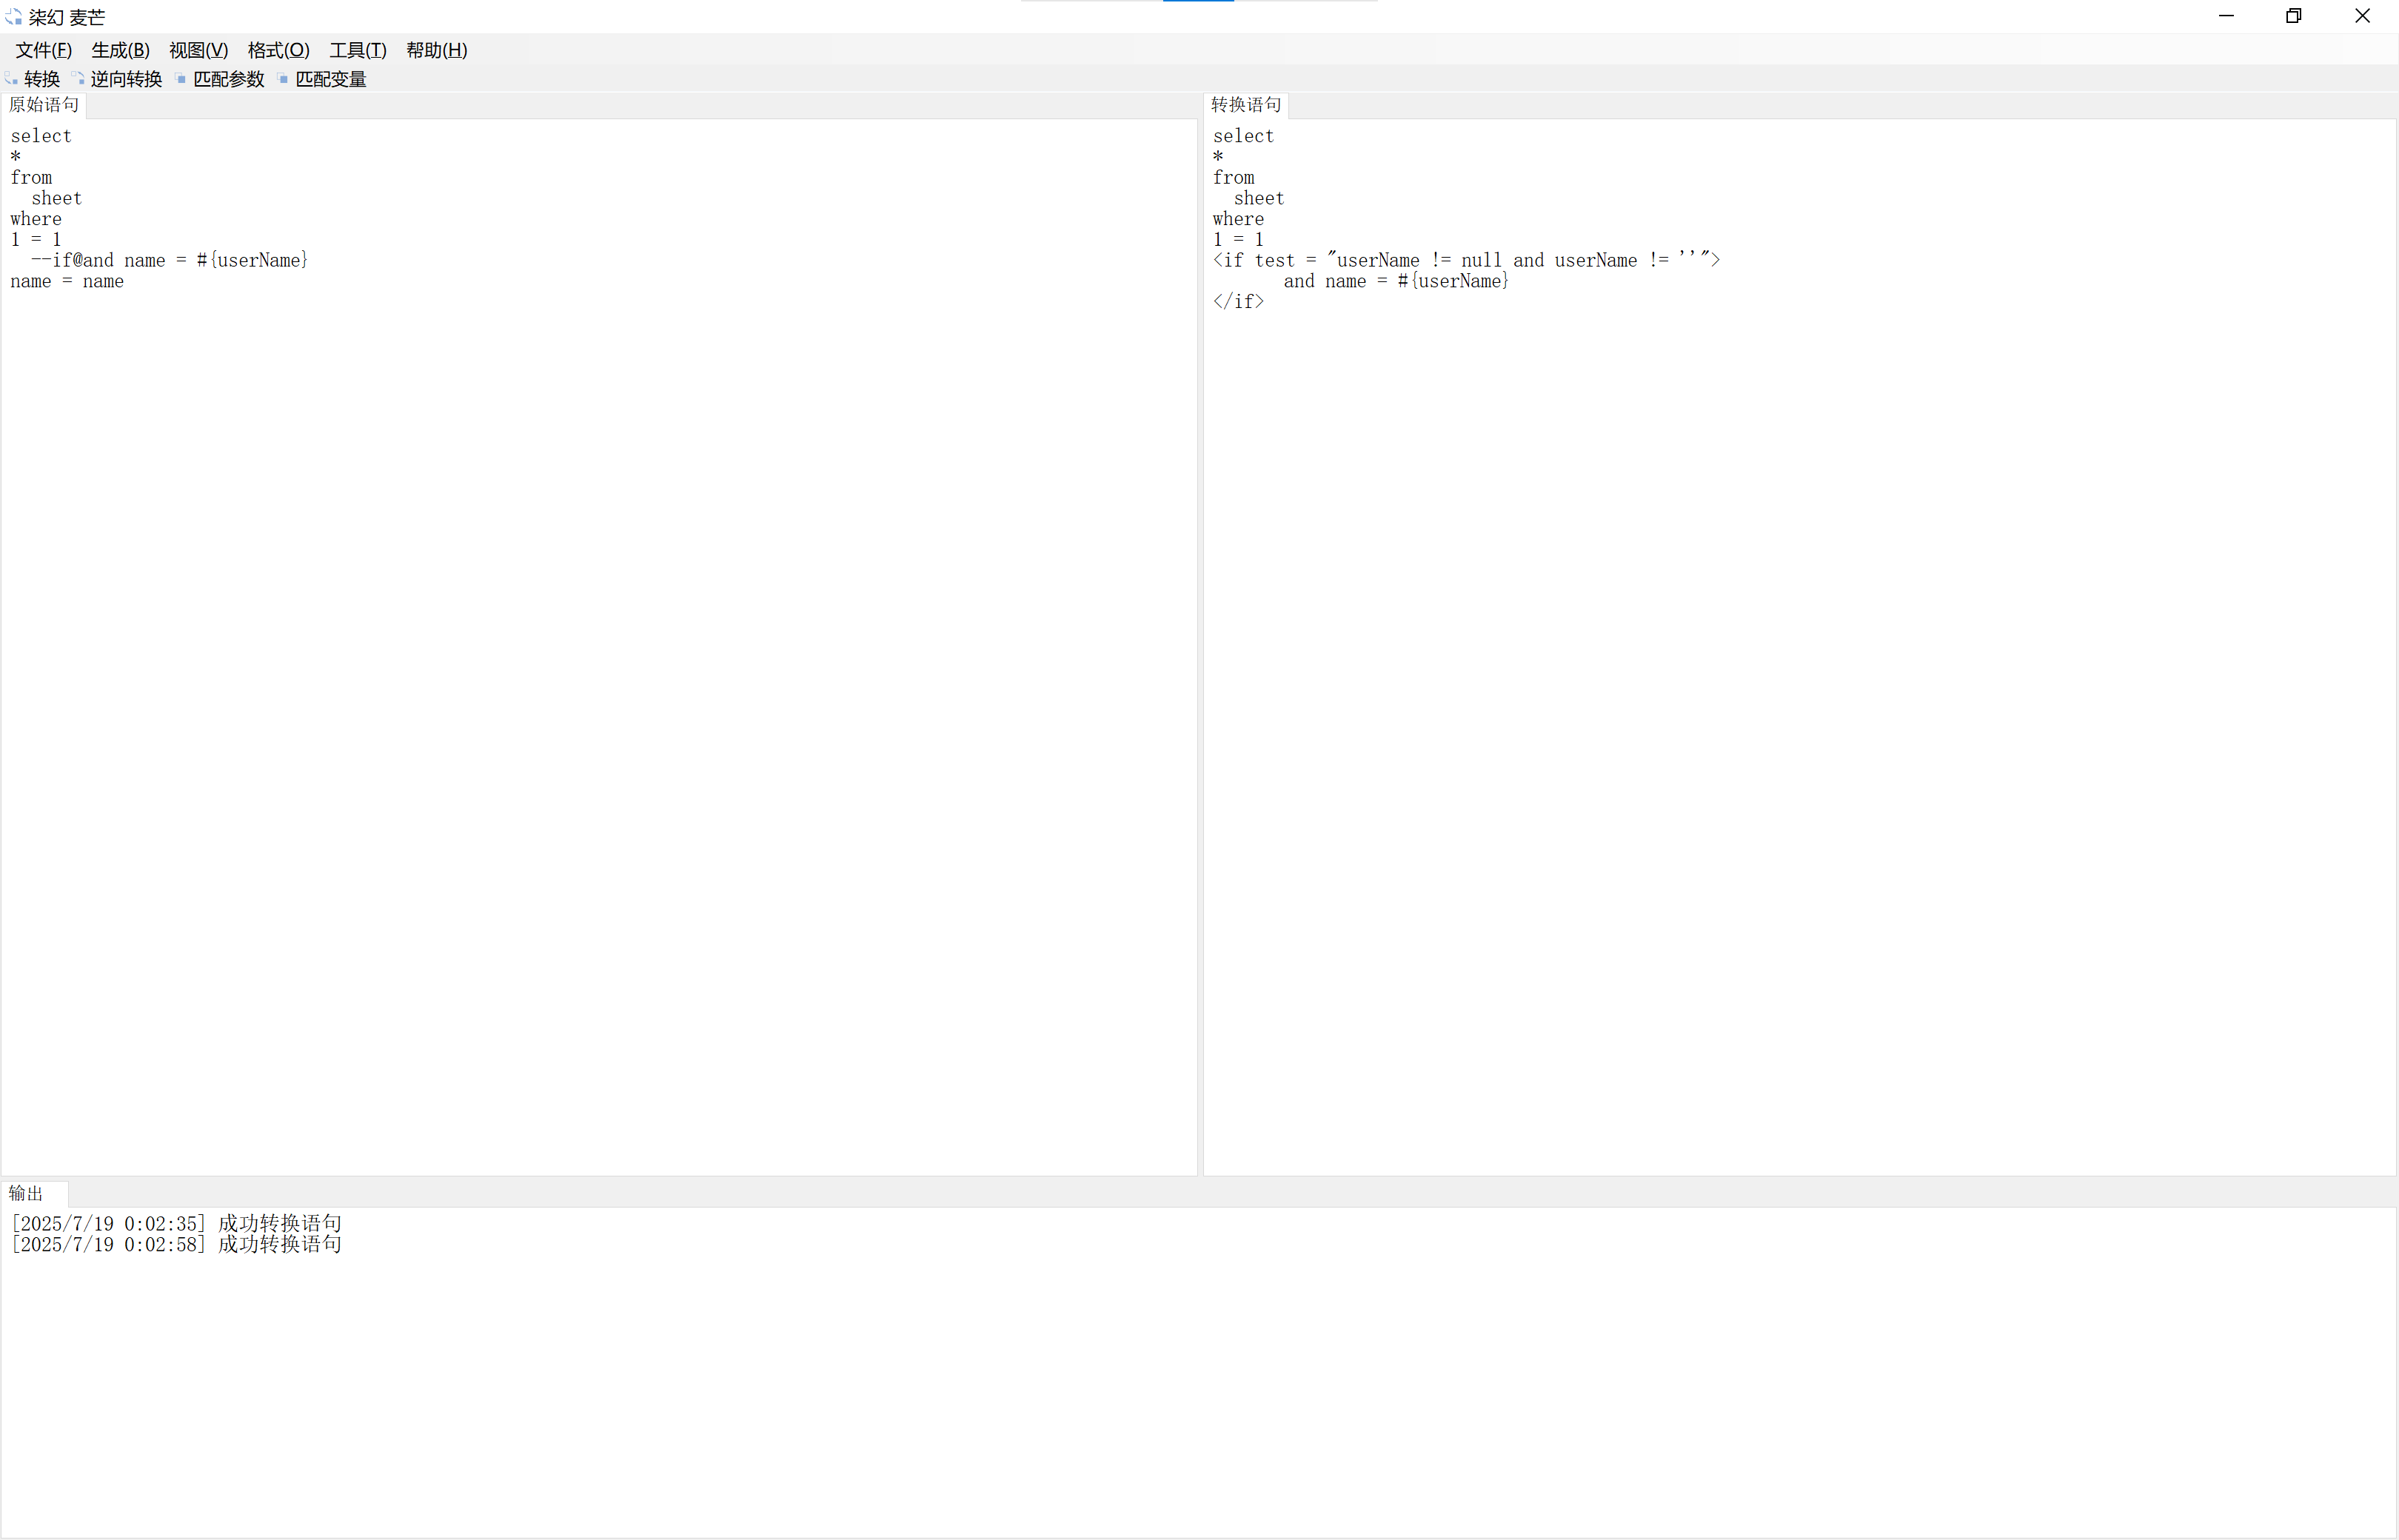Open the 格式(O) menu
The image size is (2399, 1540).
coord(278,50)
